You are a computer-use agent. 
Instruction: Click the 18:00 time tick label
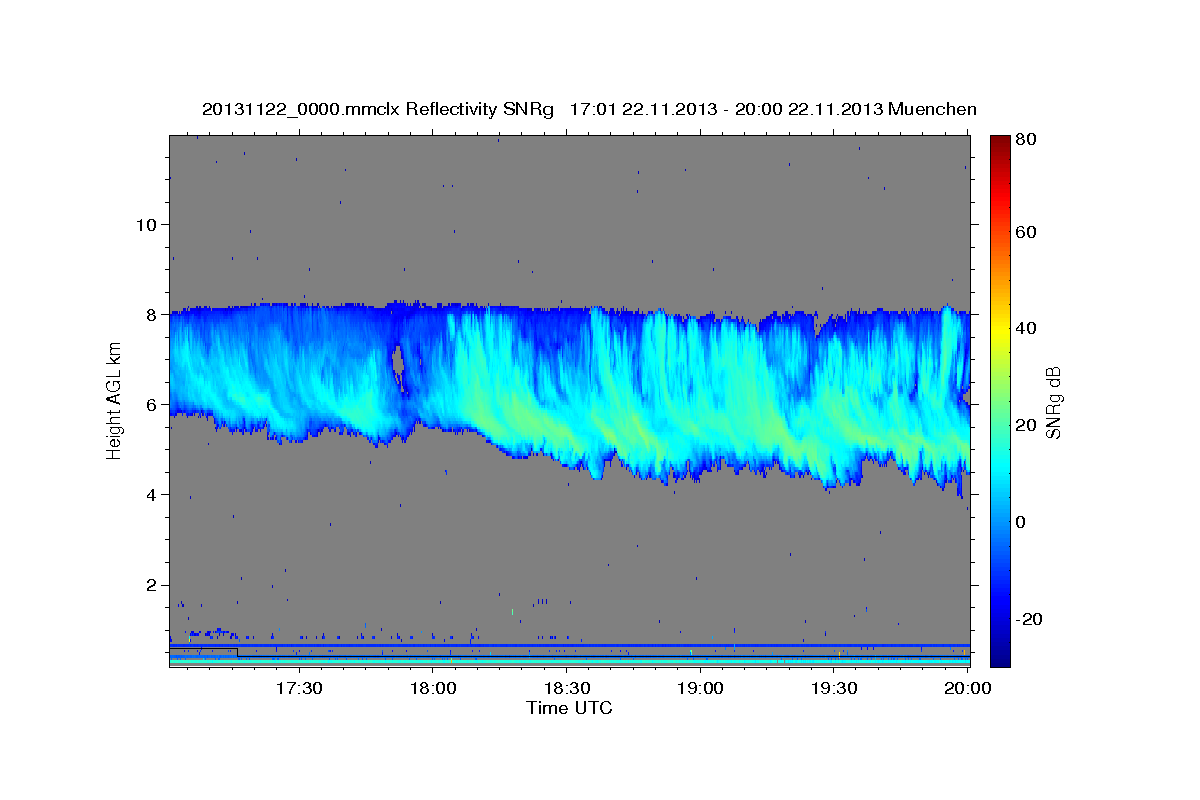tap(432, 689)
